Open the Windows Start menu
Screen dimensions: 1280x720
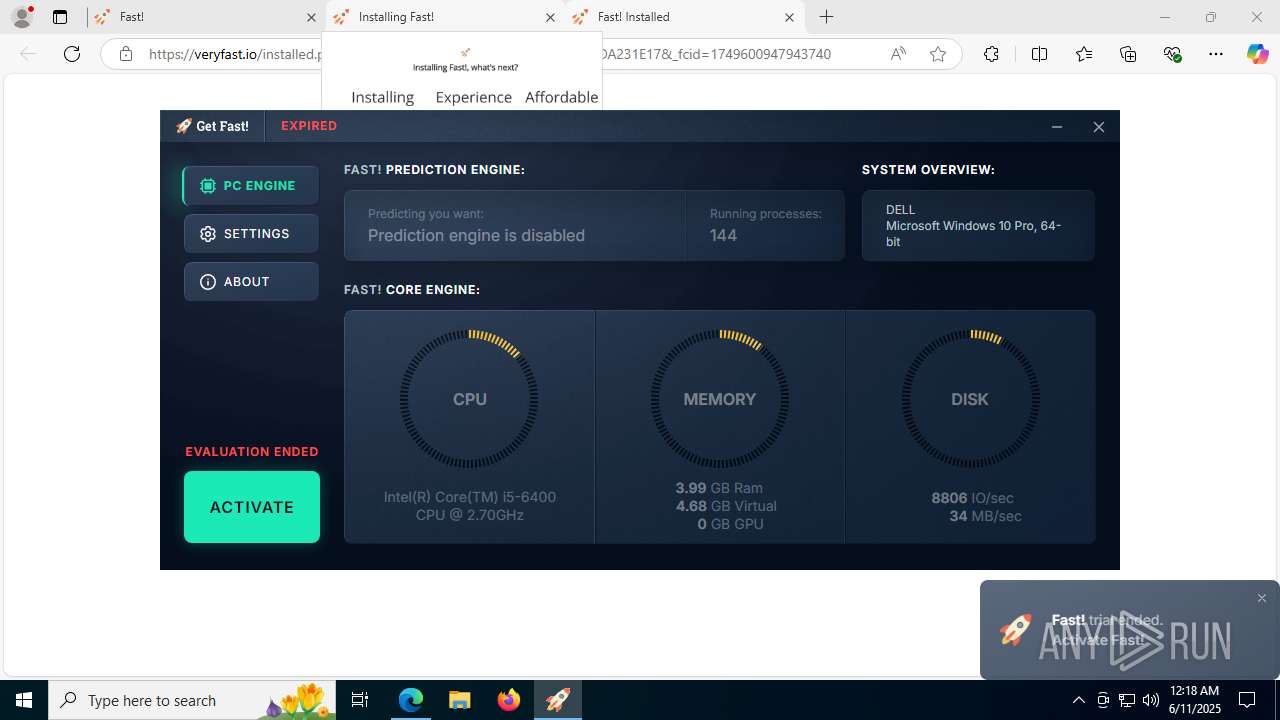[24, 700]
